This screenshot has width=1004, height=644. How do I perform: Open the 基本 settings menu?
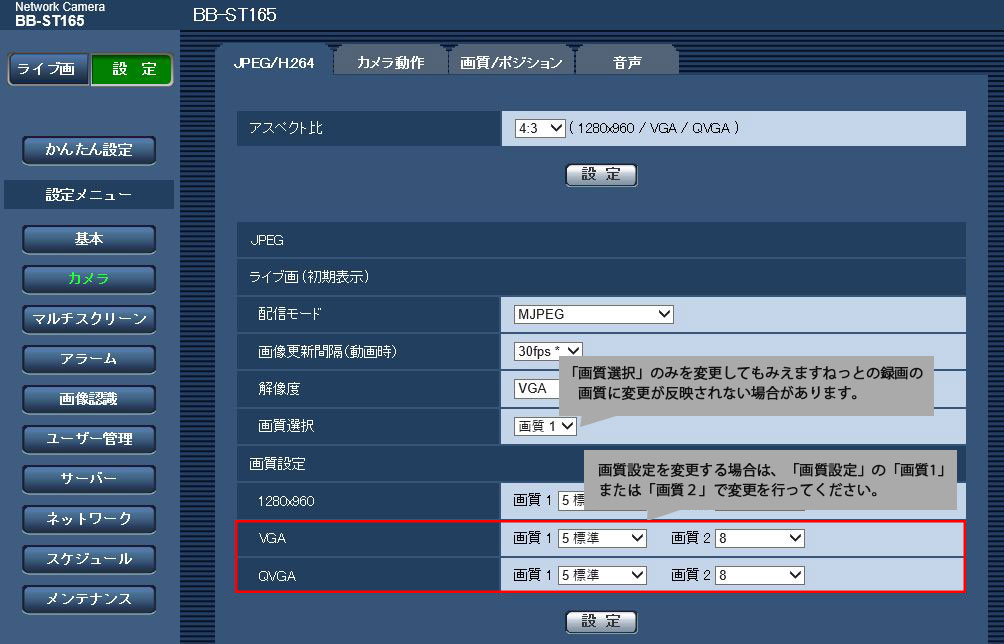point(89,239)
